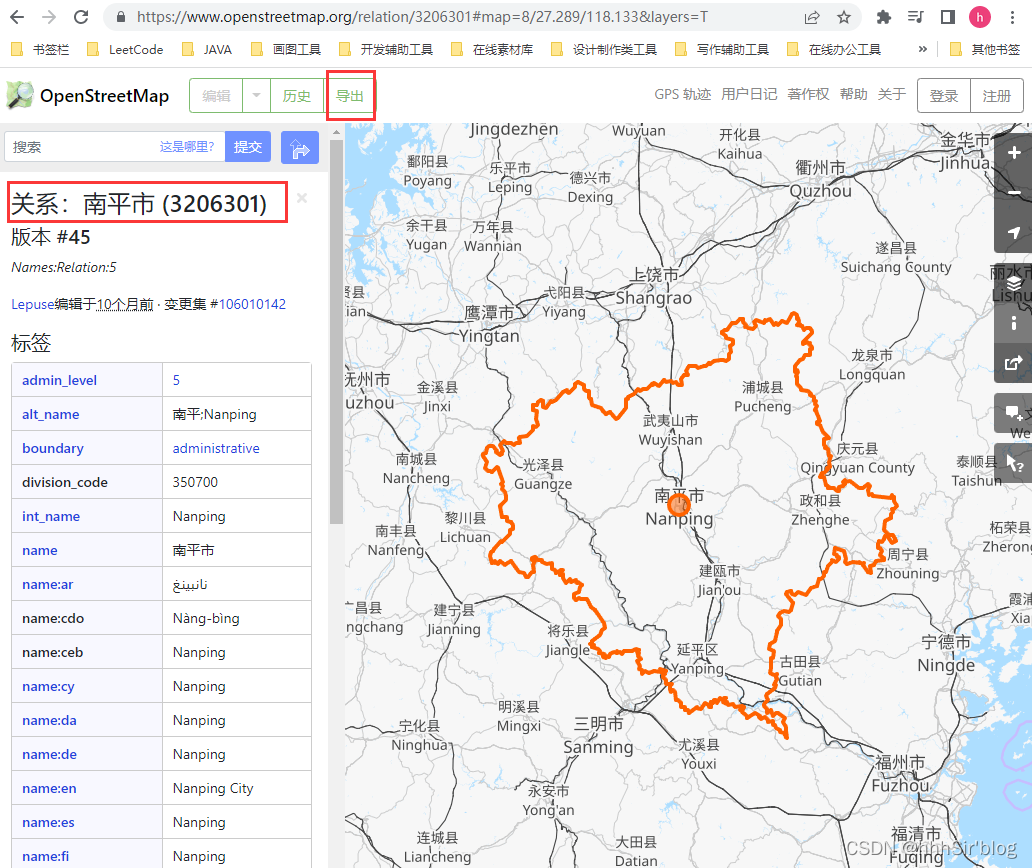Click the administrative value link
This screenshot has height=868, width=1032.
pyautogui.click(x=216, y=448)
